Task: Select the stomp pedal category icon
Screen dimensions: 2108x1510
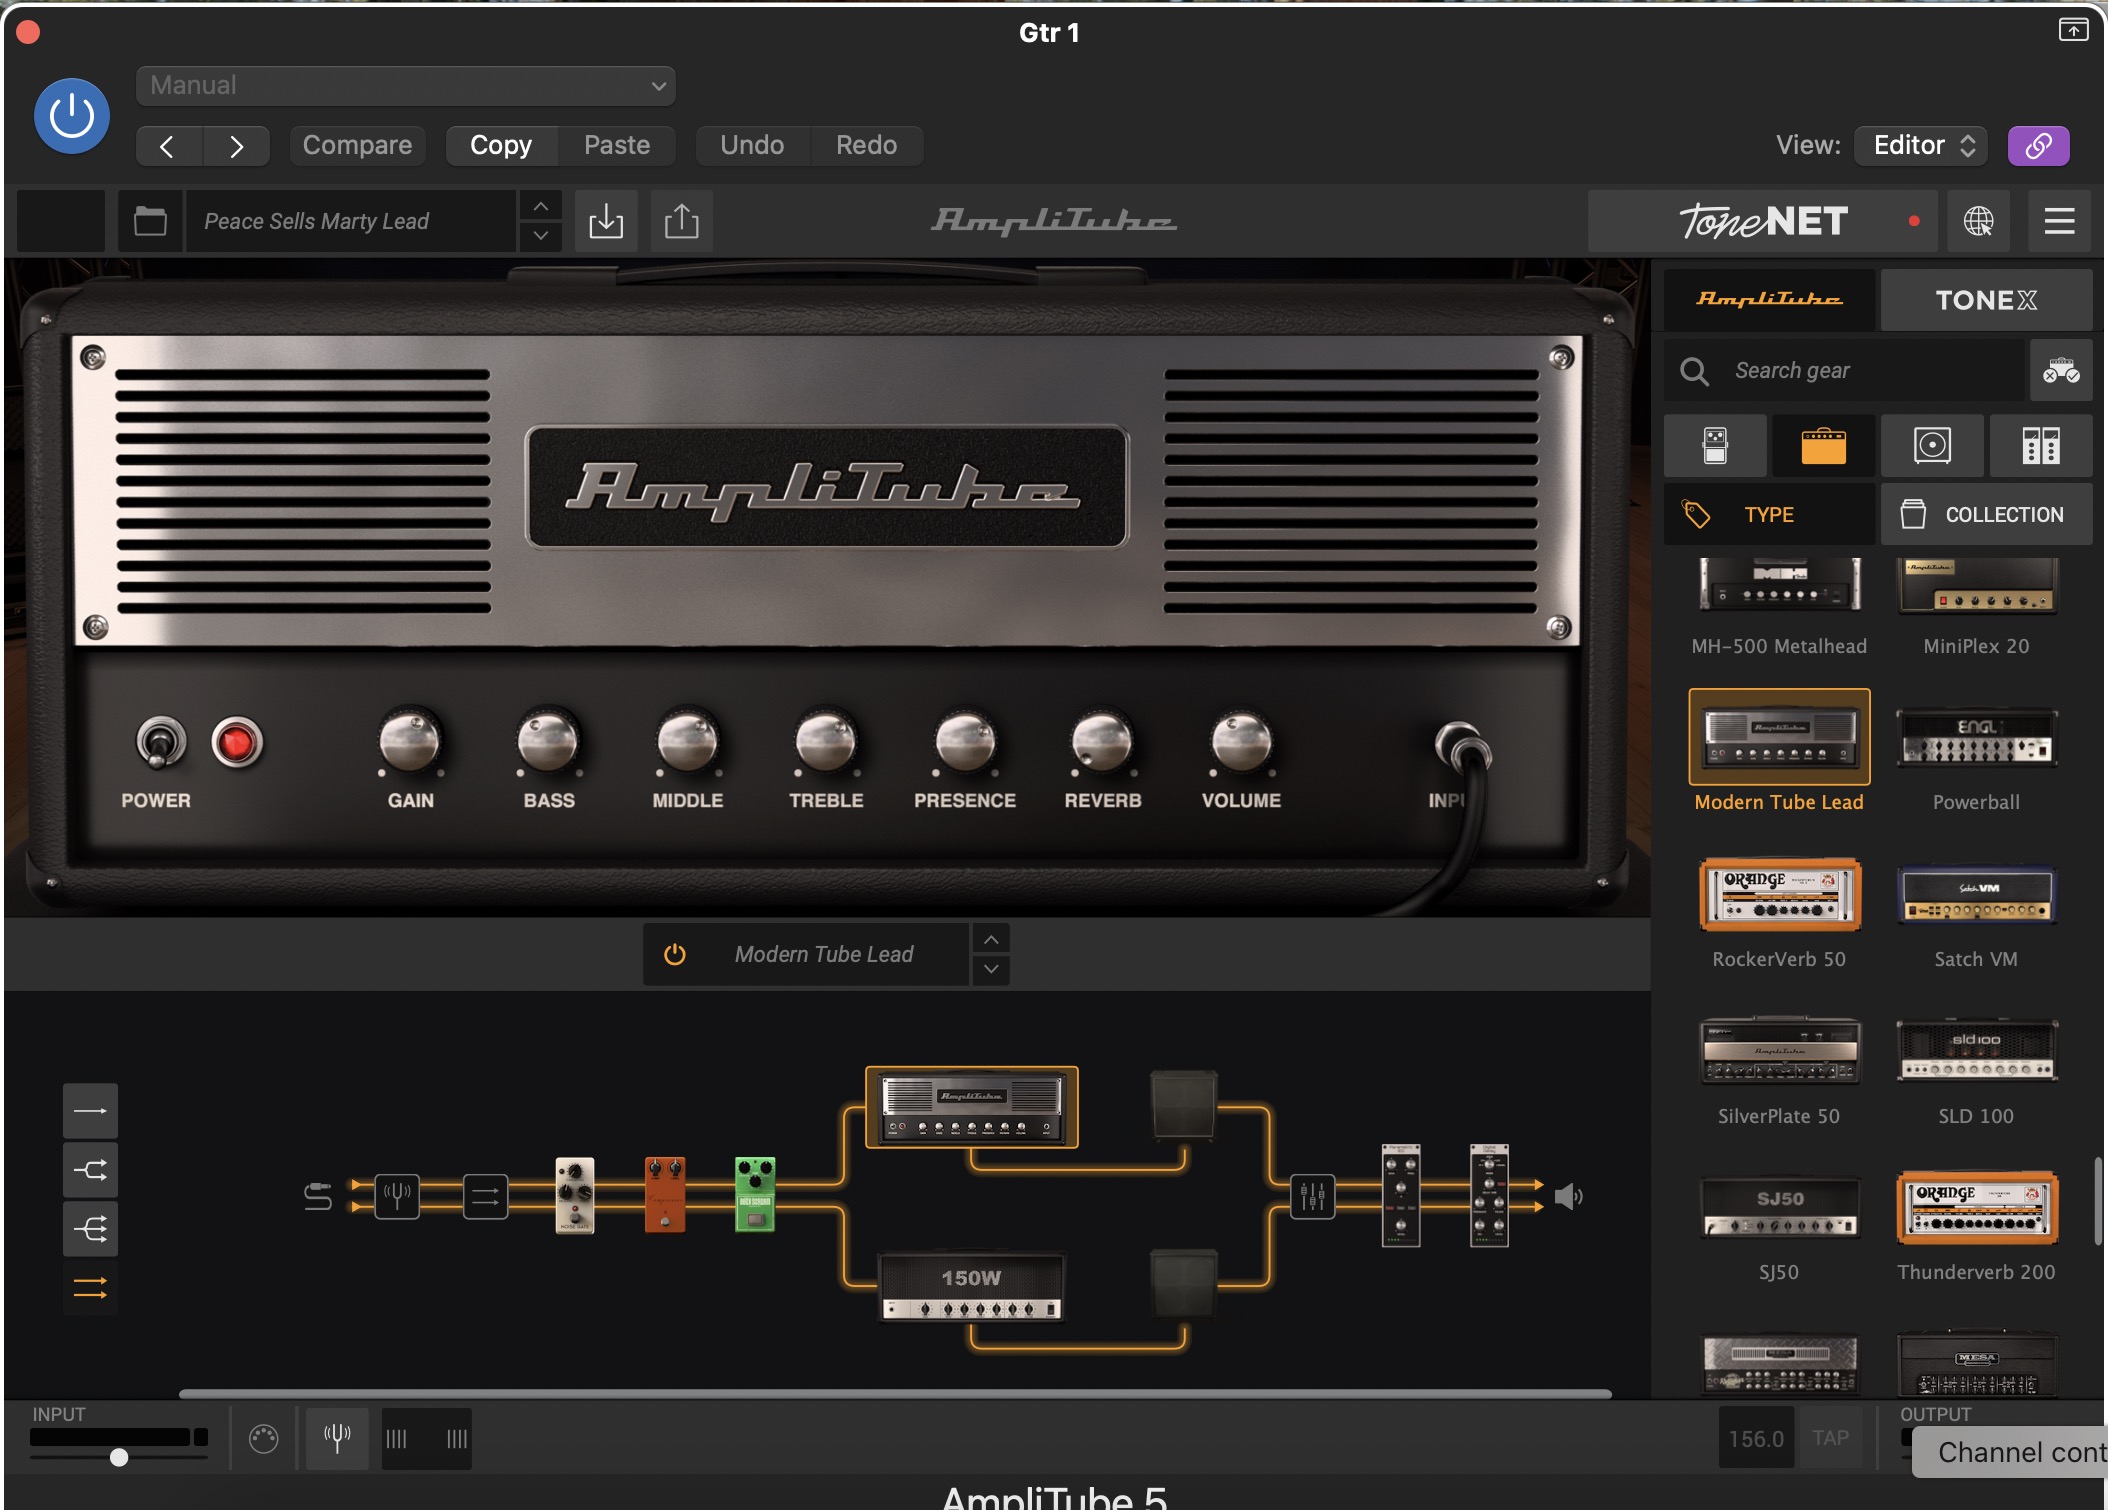Action: (1715, 446)
